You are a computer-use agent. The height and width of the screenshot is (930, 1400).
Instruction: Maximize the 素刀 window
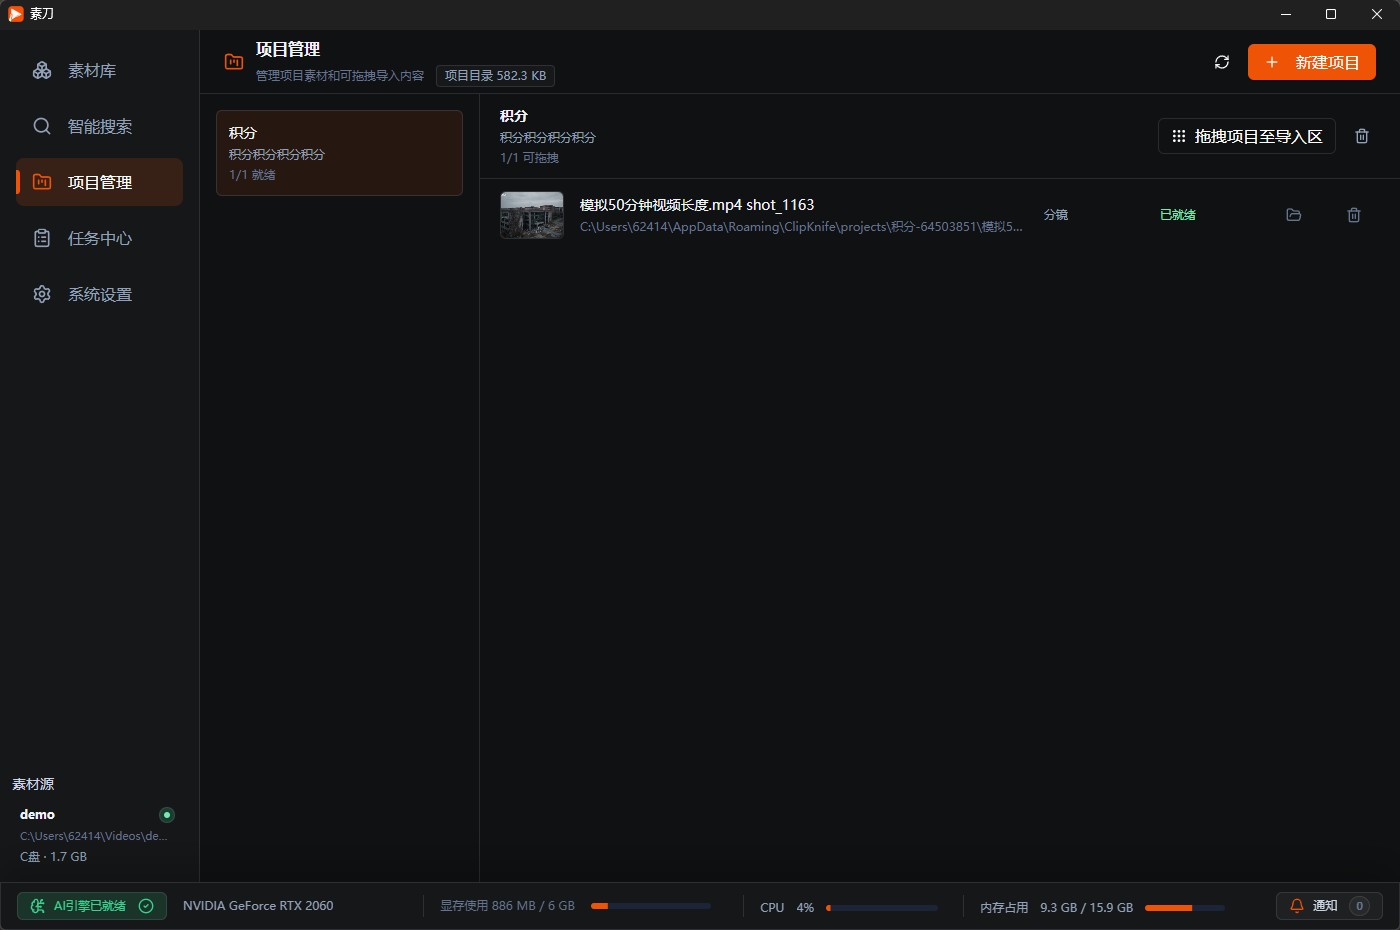[x=1331, y=14]
